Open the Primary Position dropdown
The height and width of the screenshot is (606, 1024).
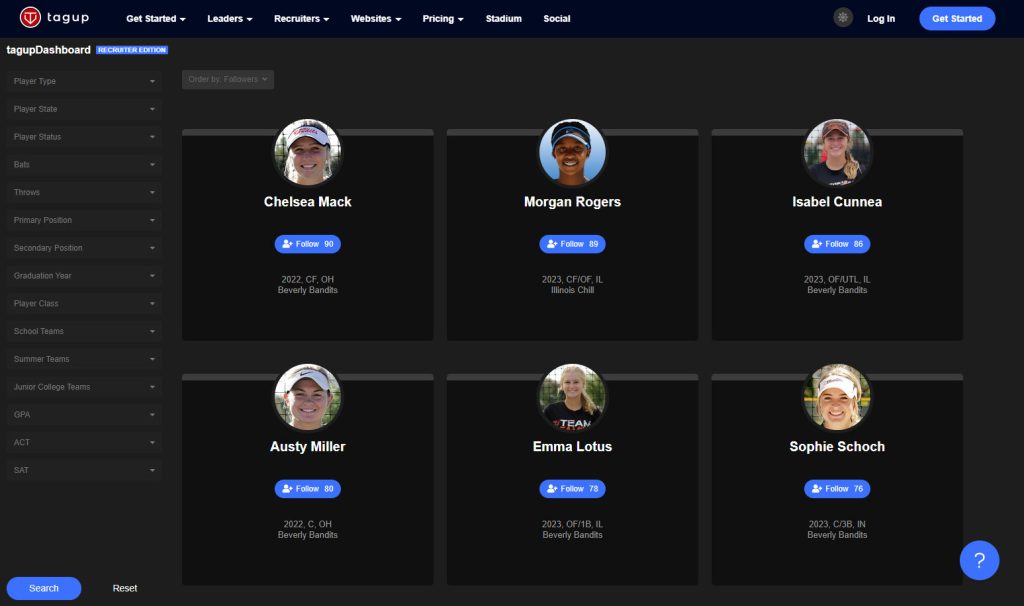pos(84,220)
